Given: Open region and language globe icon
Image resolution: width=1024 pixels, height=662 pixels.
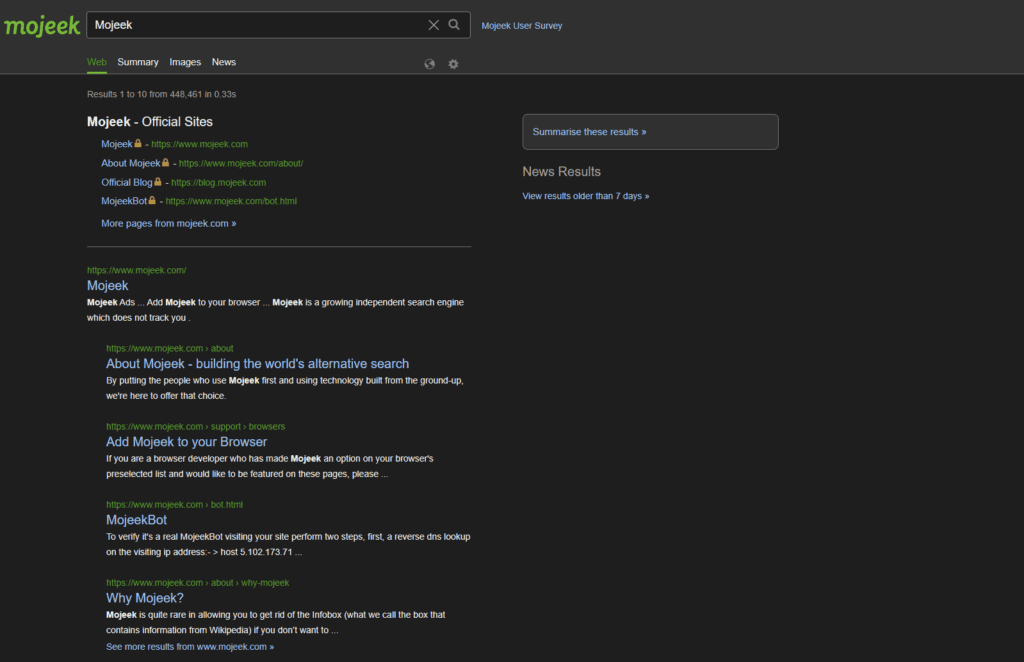Looking at the screenshot, I should (430, 64).
